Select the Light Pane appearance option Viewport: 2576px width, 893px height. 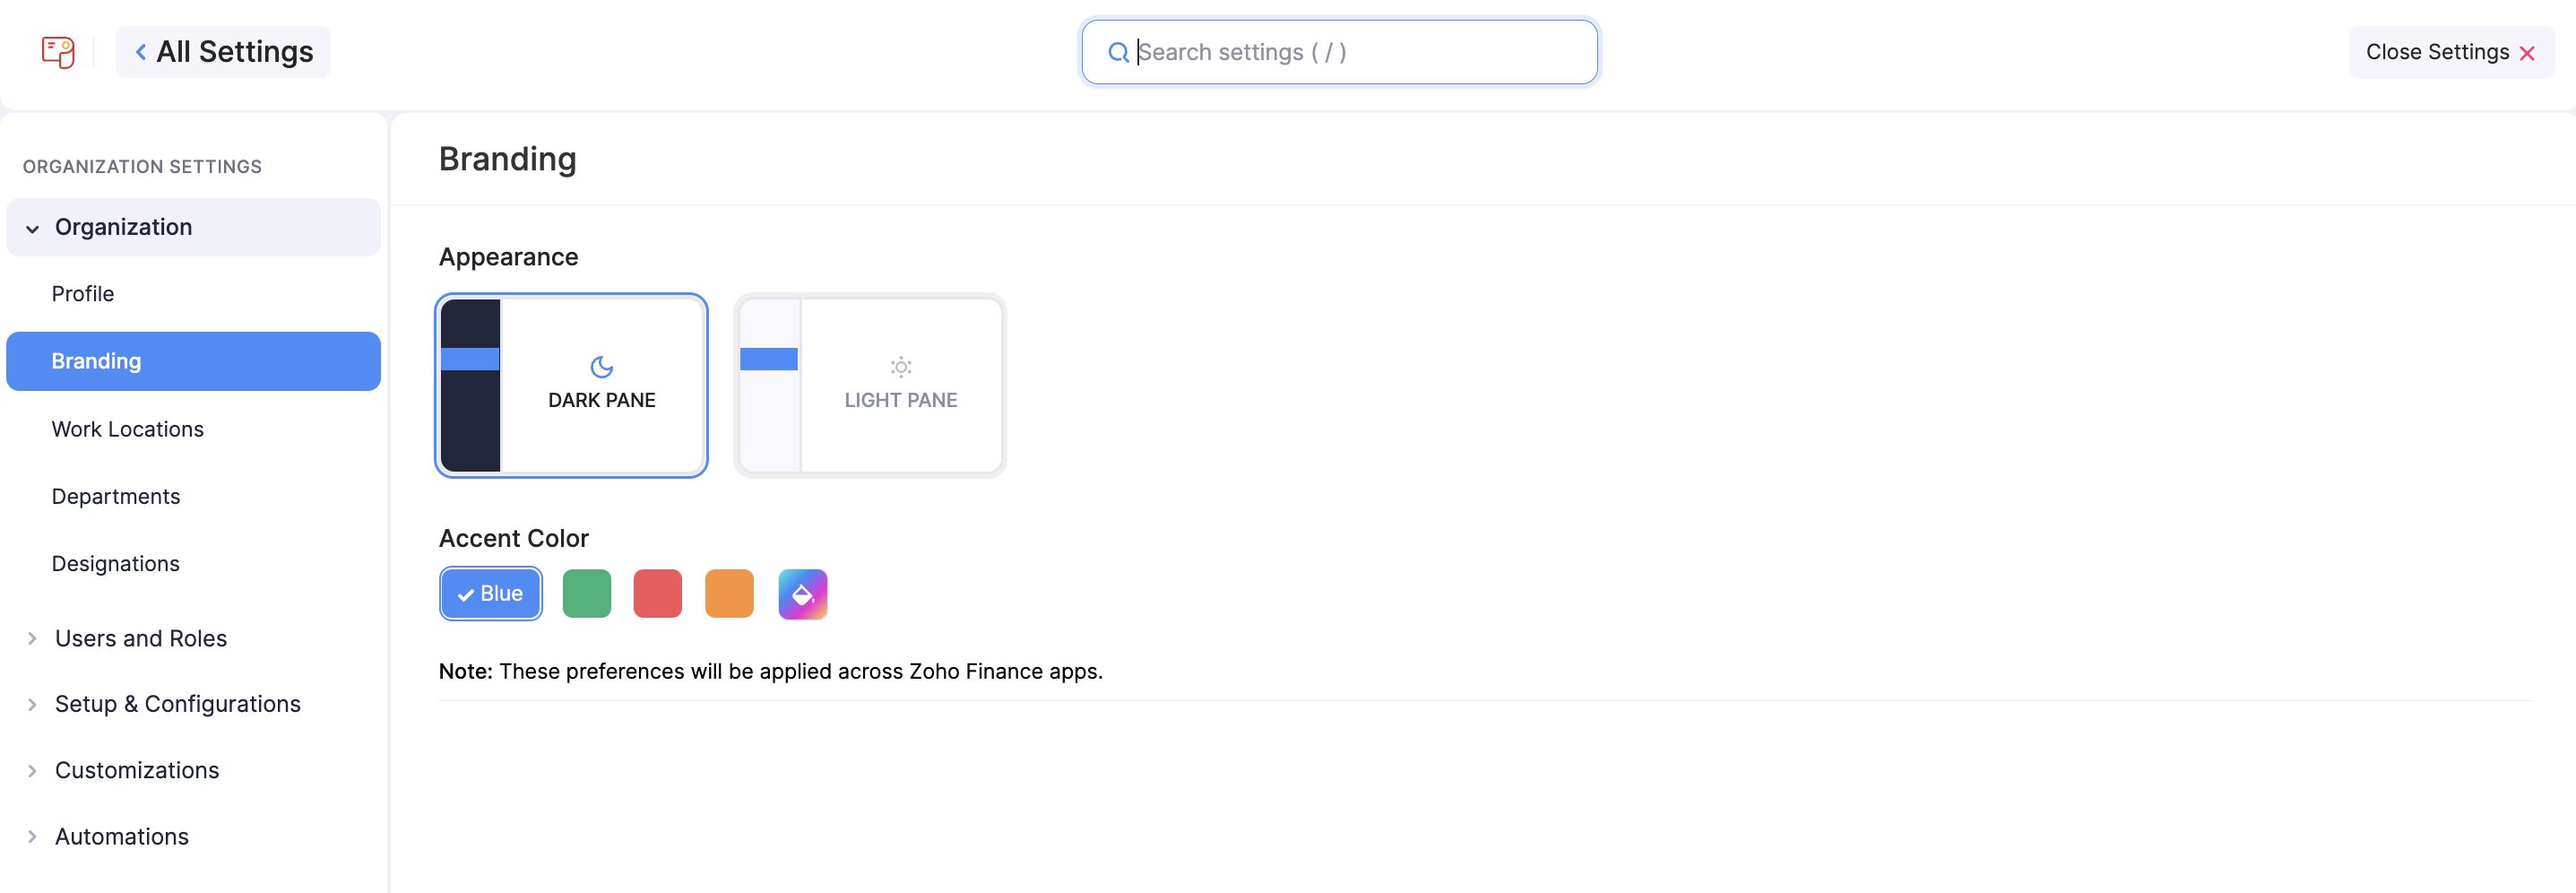click(x=870, y=386)
